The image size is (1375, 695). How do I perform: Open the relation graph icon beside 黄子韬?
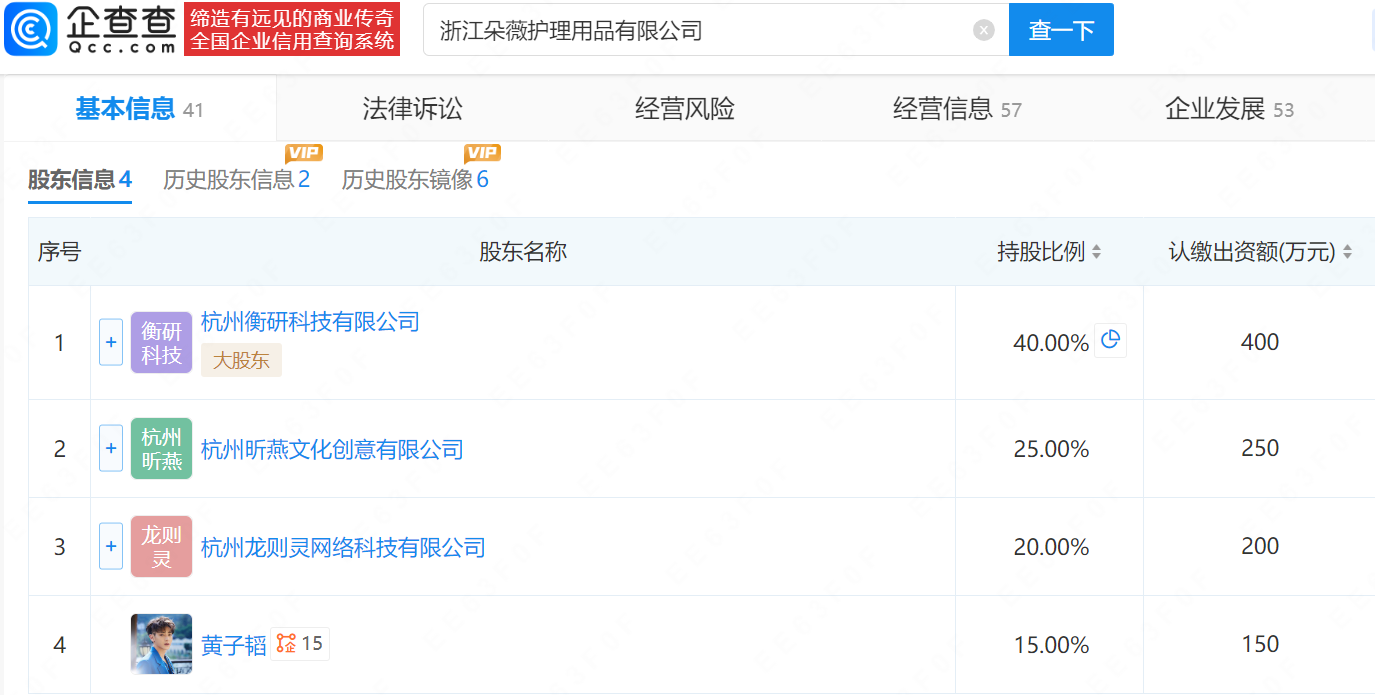[287, 644]
